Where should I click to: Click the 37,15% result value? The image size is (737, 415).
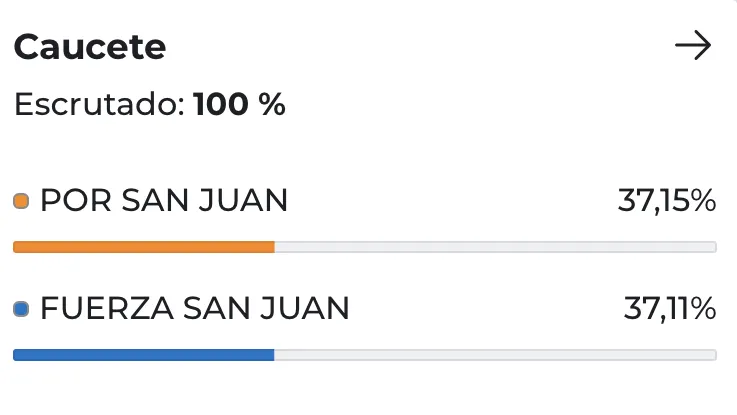666,202
